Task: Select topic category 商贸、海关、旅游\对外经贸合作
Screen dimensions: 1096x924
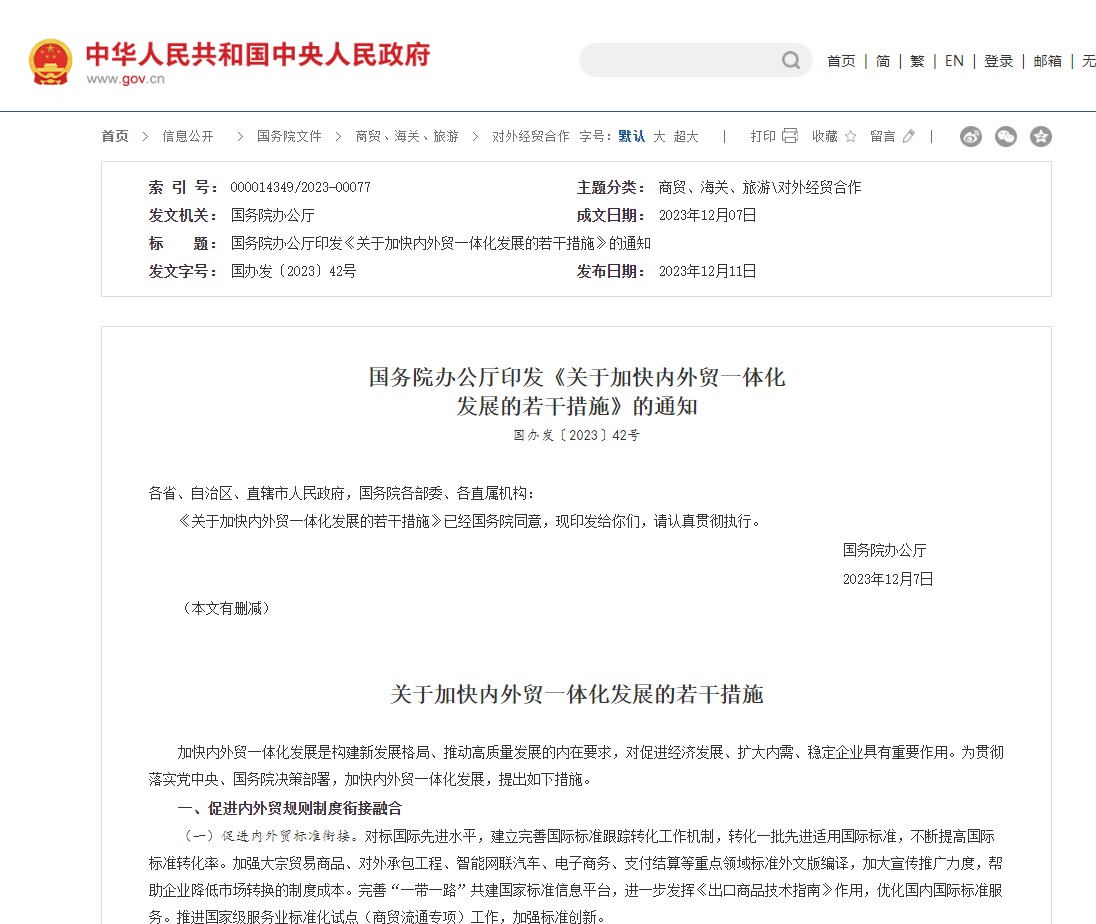Action: (760, 187)
